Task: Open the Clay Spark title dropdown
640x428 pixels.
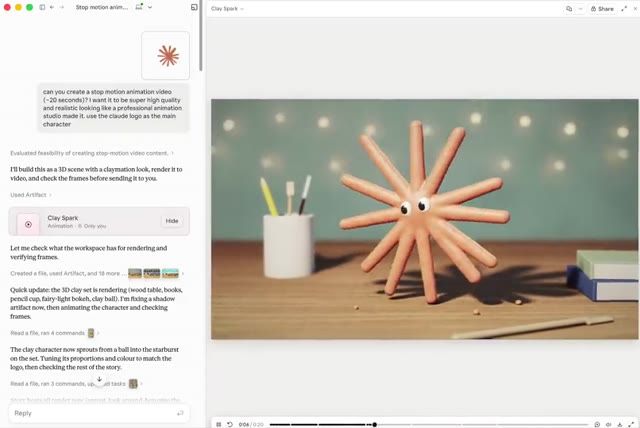Action: [x=227, y=9]
